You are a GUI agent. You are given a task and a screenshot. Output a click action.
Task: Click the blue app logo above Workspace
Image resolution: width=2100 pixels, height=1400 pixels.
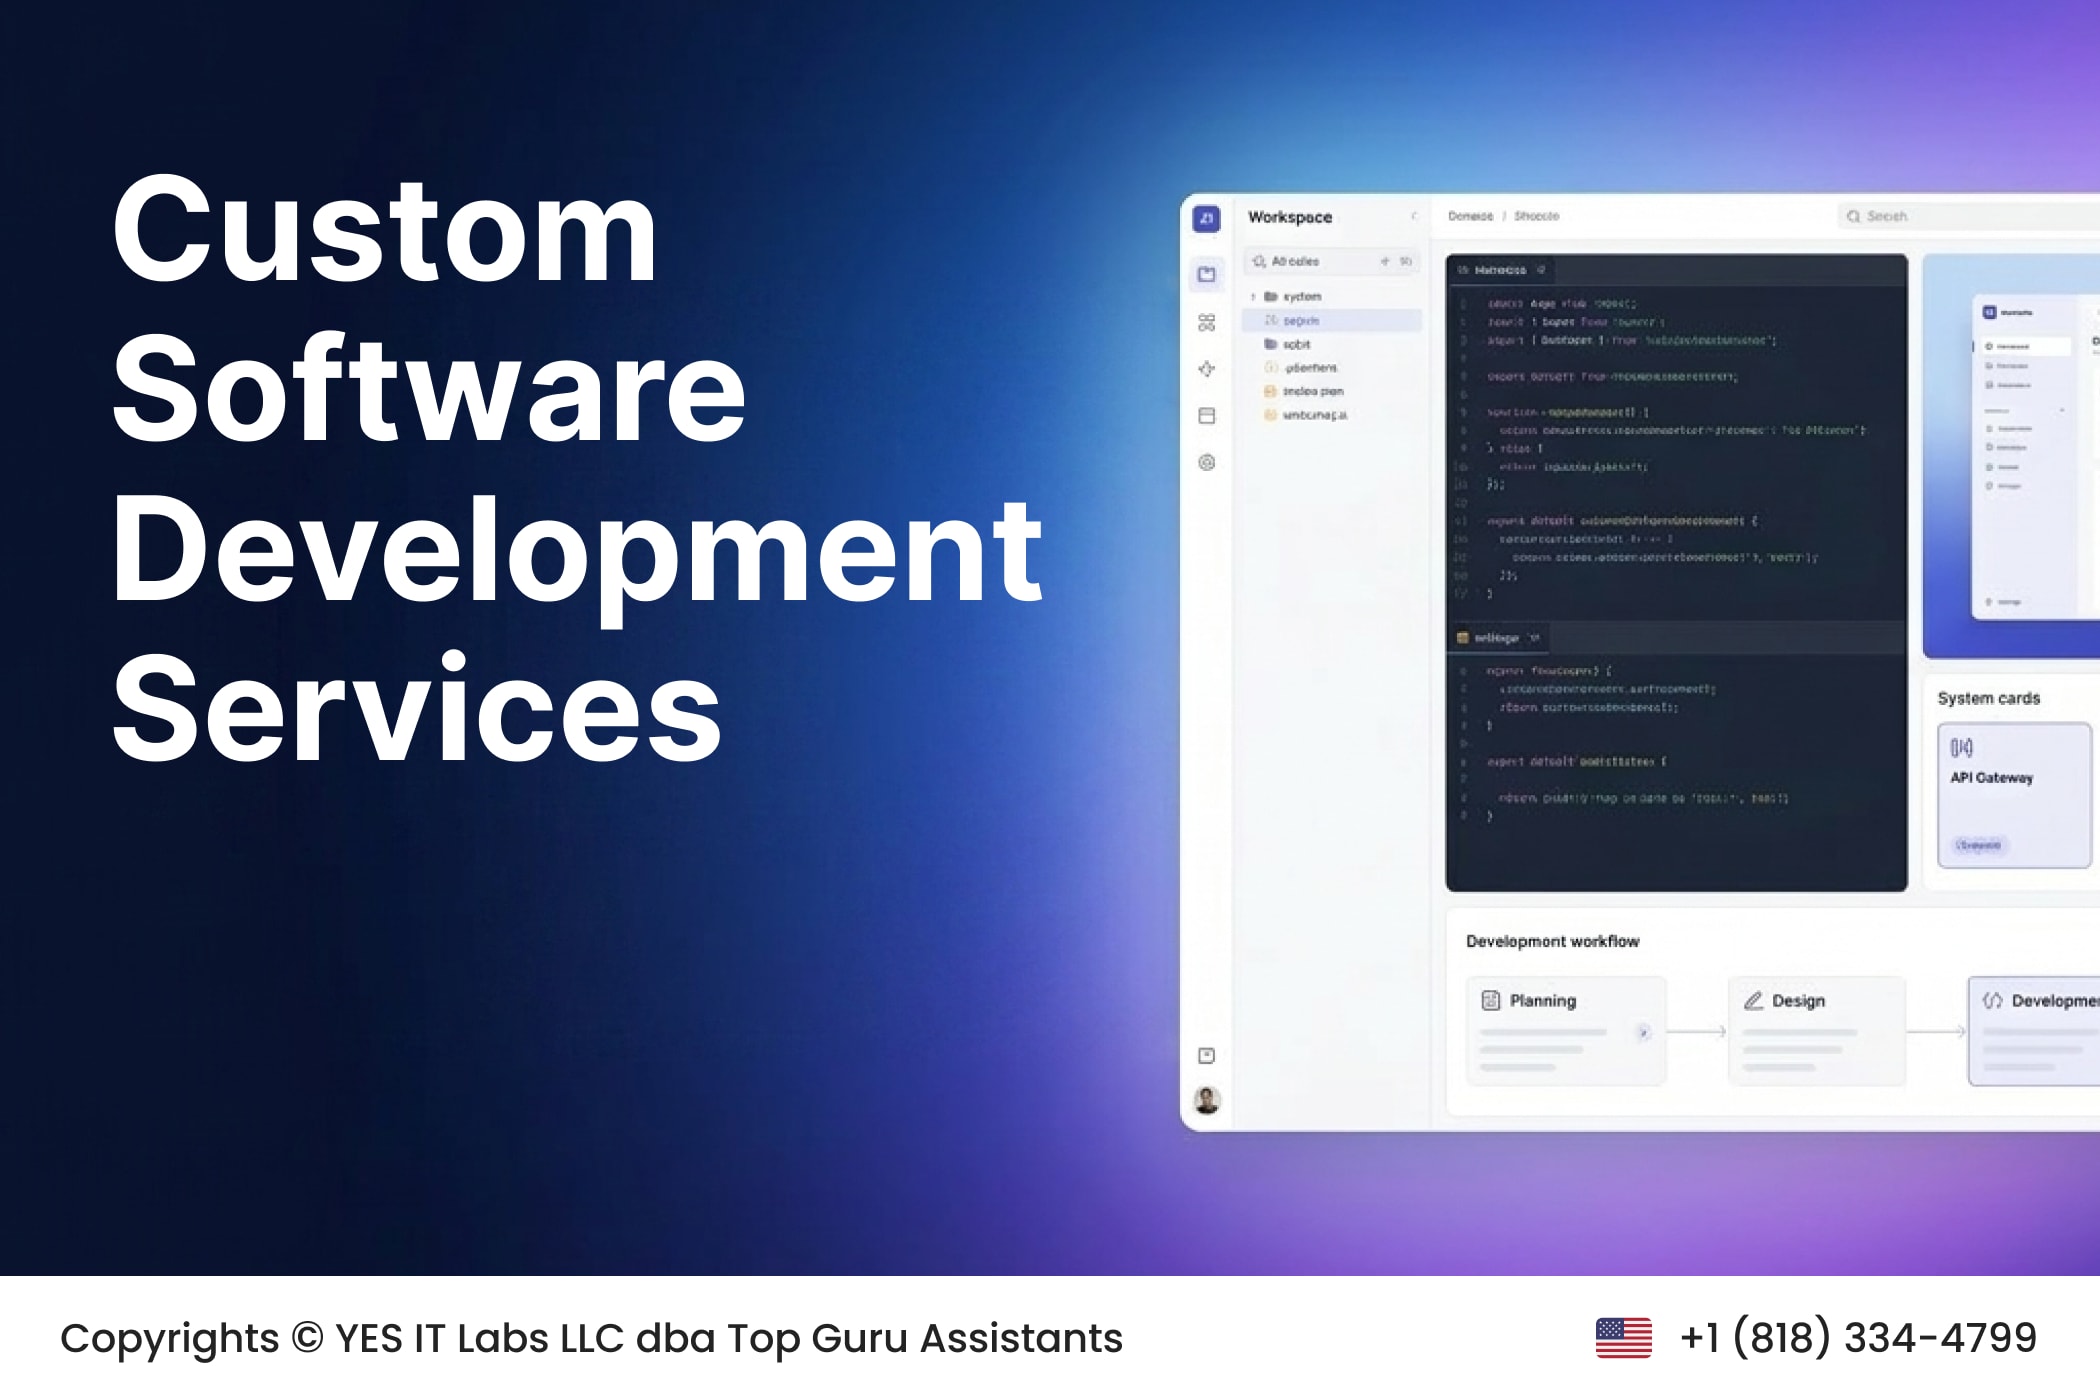(1207, 218)
